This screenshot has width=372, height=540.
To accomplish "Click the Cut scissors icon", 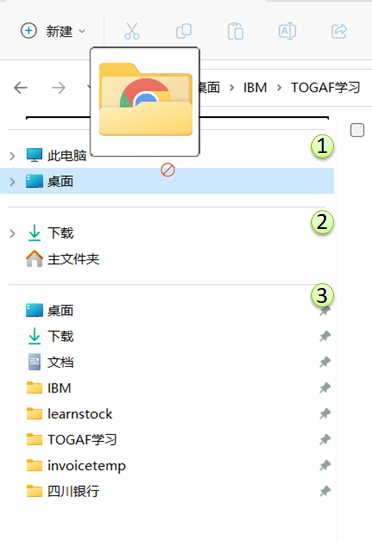I will point(132,31).
